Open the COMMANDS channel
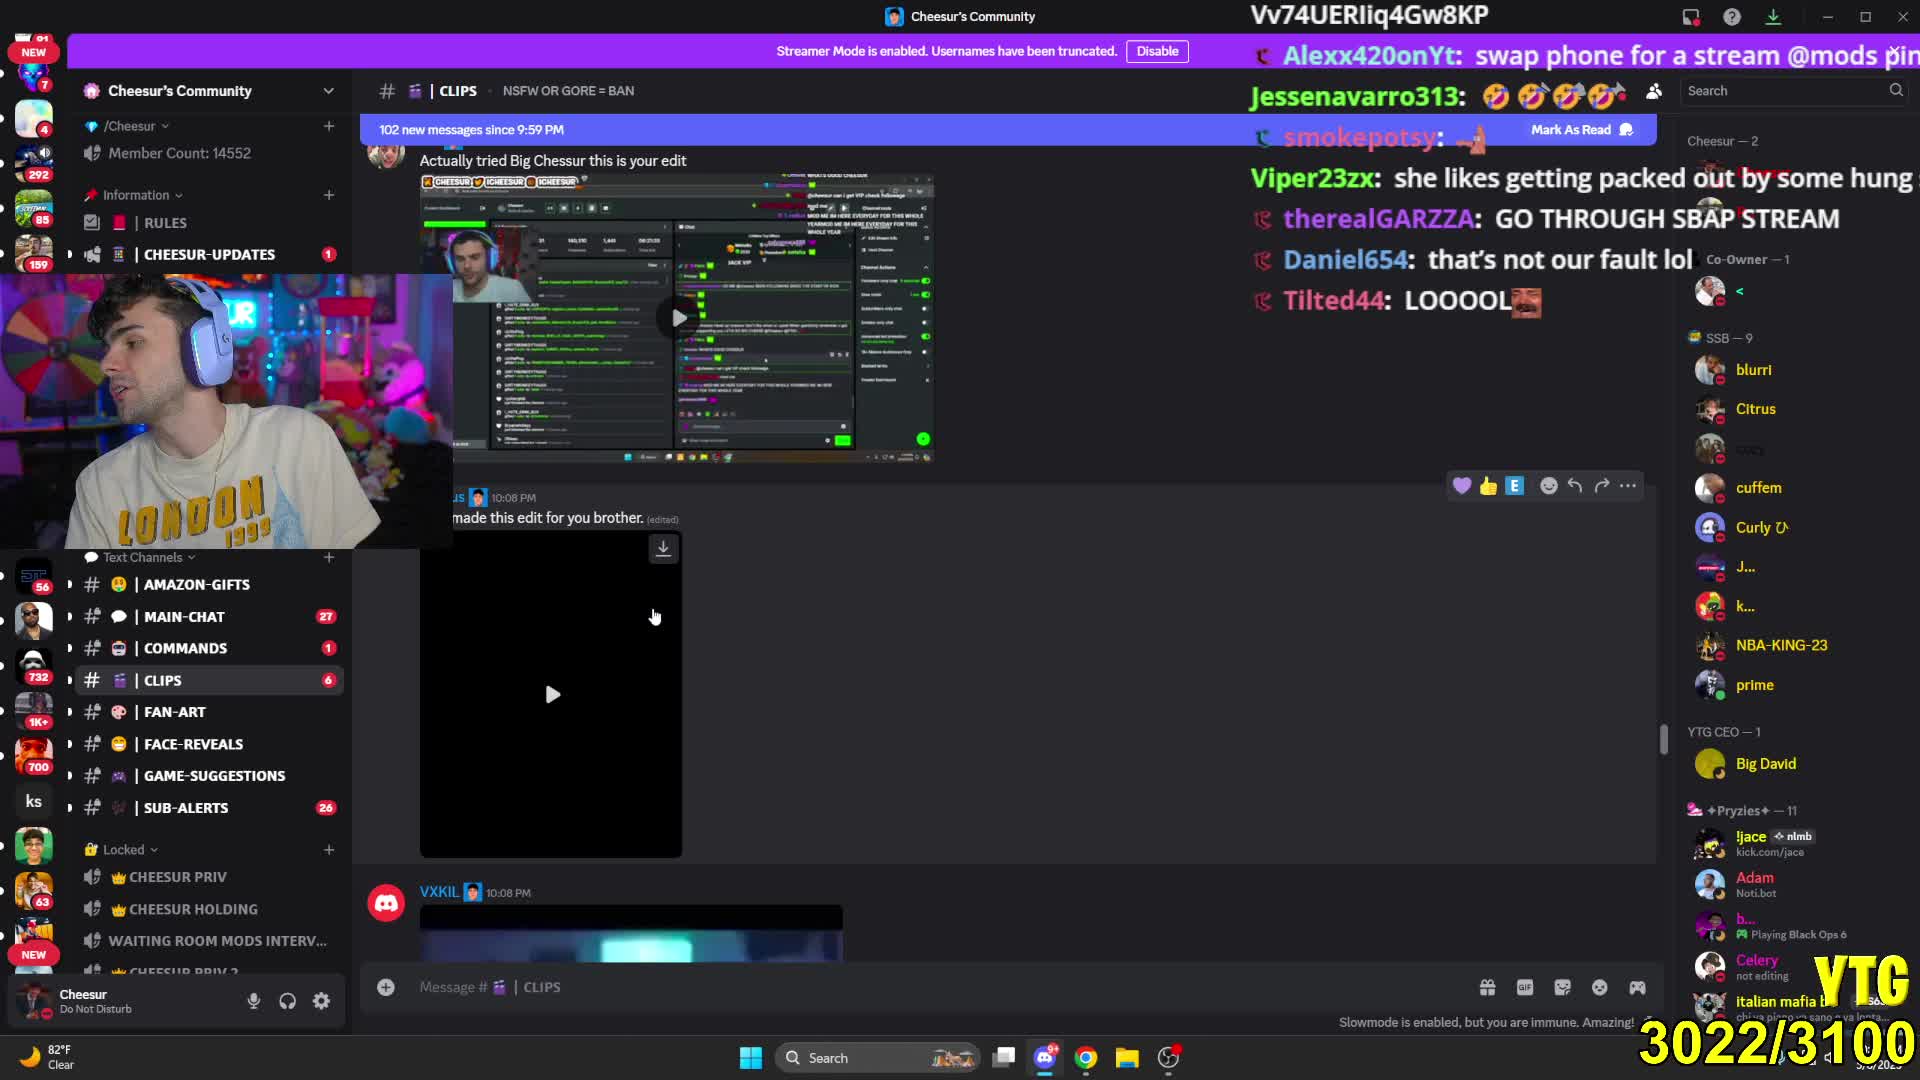Viewport: 1920px width, 1080px height. click(210, 648)
